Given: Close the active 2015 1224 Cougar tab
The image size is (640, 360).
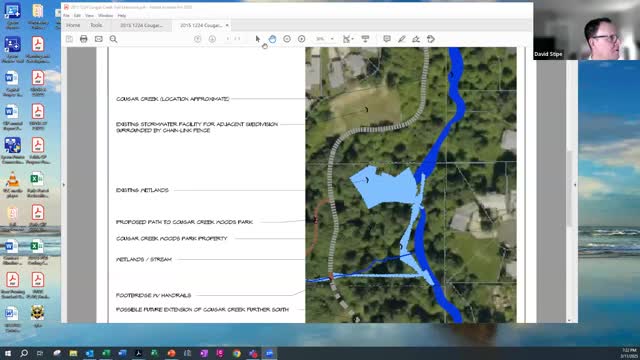Looking at the screenshot, I should point(227,25).
